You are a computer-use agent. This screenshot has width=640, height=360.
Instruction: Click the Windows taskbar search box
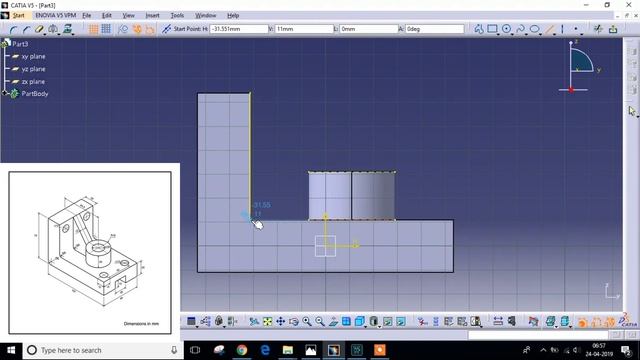click(x=102, y=350)
